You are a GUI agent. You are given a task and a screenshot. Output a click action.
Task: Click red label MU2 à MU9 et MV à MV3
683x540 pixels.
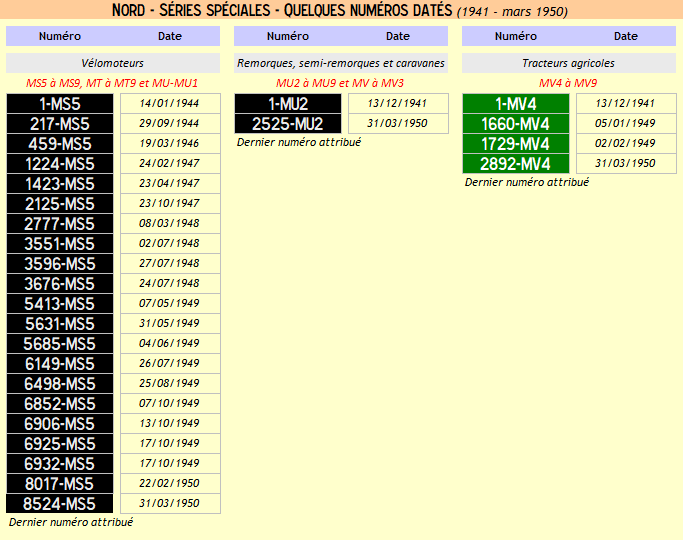click(340, 83)
